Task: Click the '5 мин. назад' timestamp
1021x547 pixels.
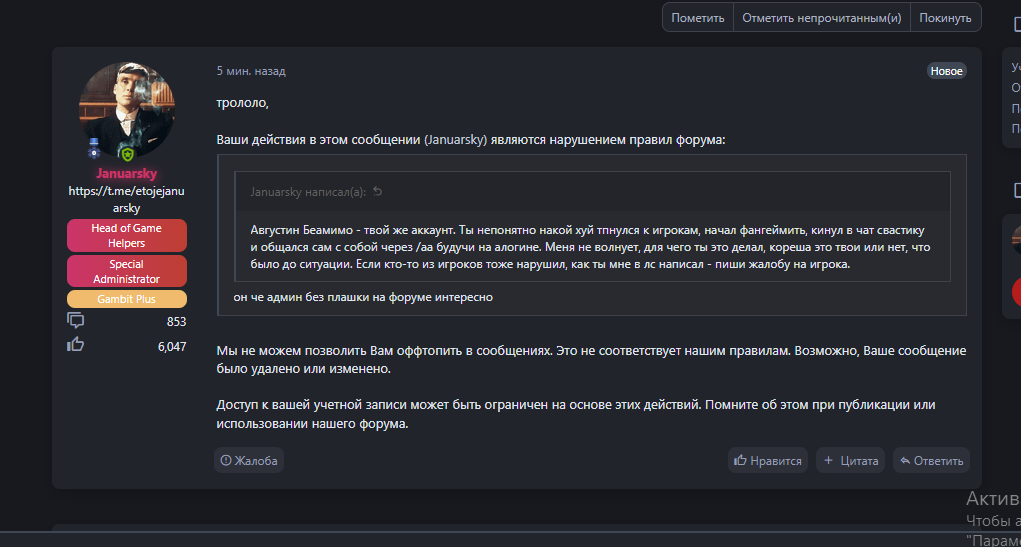Action: point(250,71)
